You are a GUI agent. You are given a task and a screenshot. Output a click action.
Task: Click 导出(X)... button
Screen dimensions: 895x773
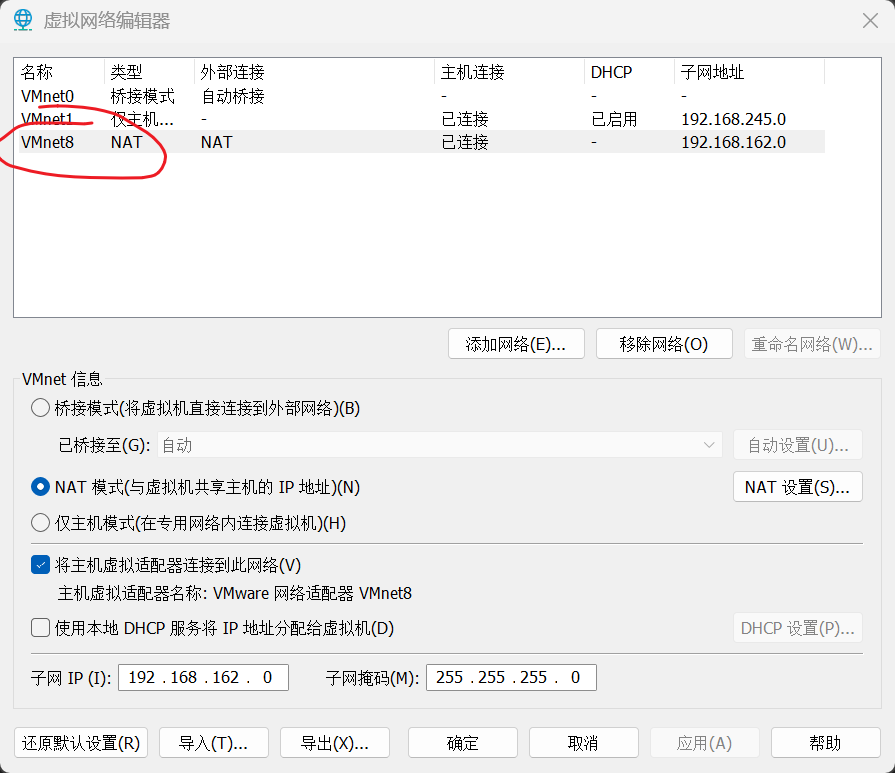click(334, 743)
